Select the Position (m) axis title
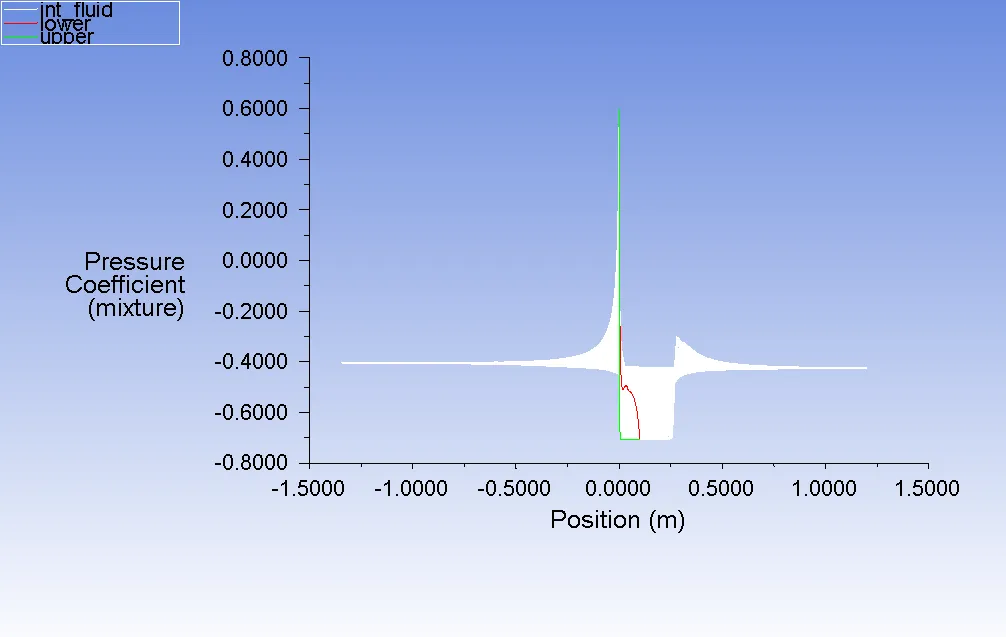 point(617,520)
